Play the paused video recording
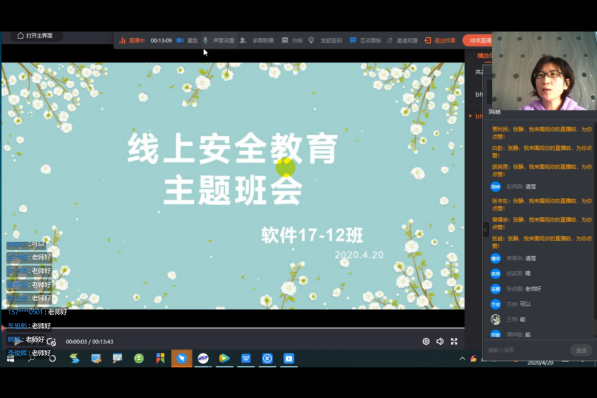The image size is (597, 398). (x=18, y=342)
